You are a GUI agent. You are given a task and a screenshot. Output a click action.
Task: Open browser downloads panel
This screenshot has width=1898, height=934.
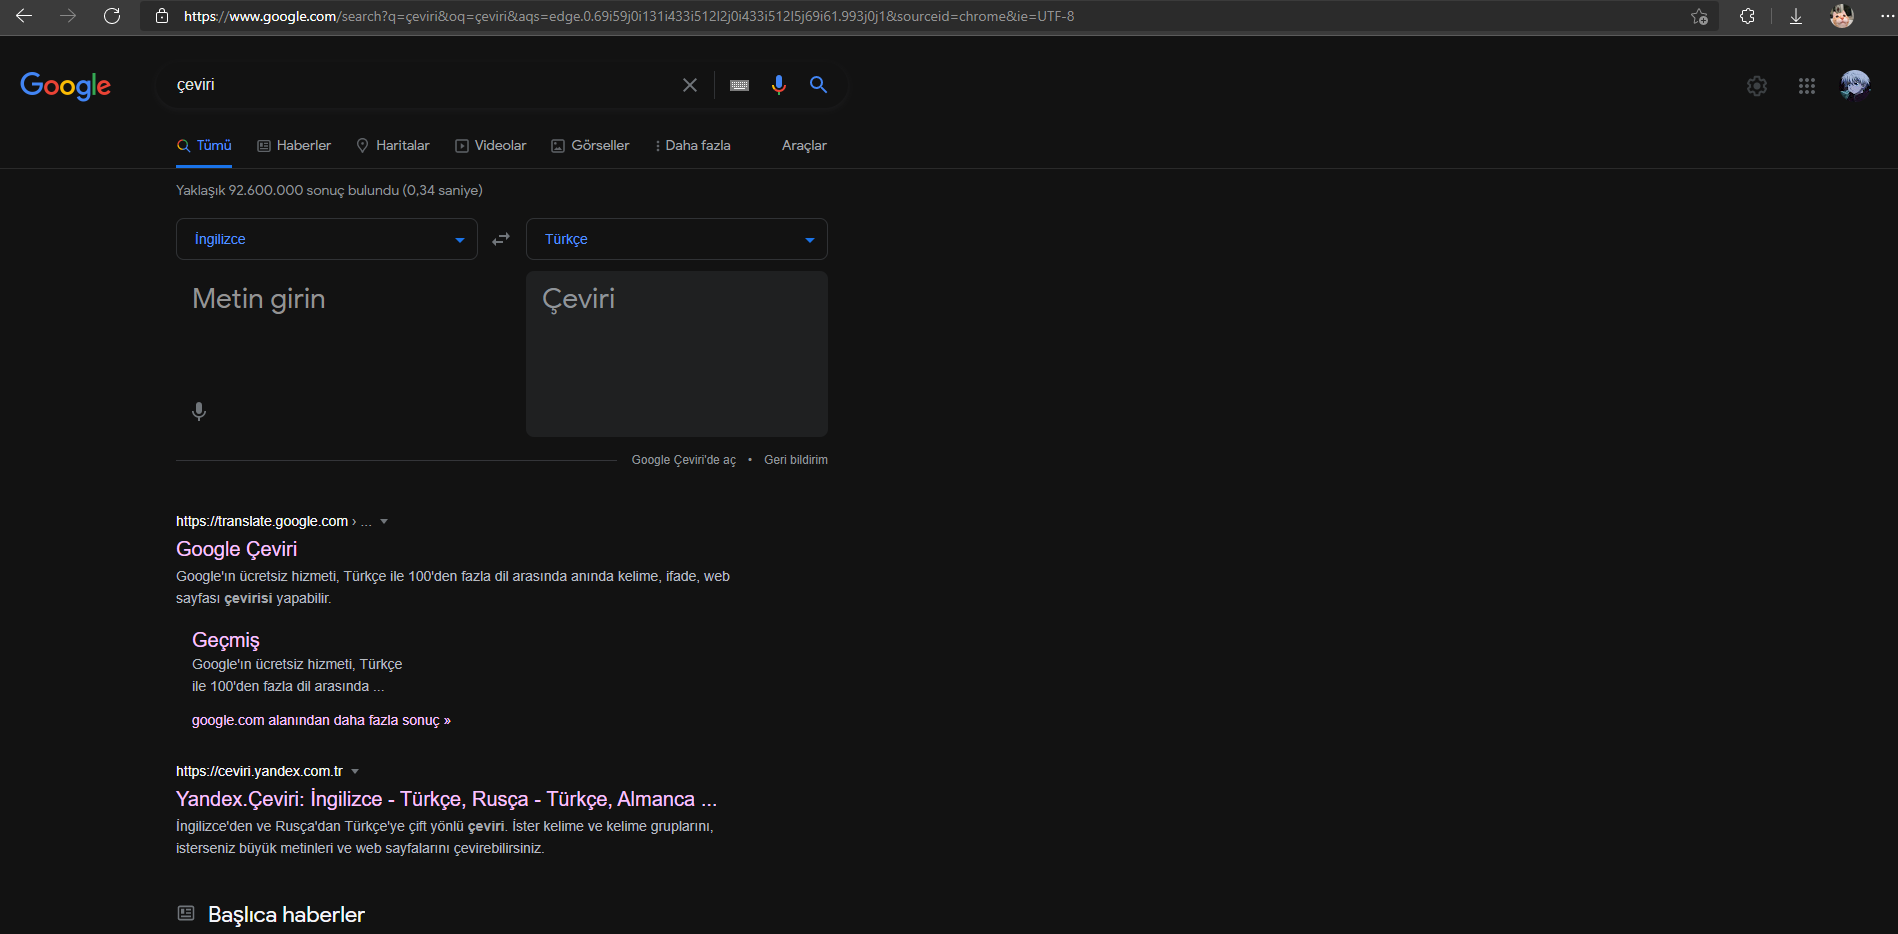[x=1796, y=16]
